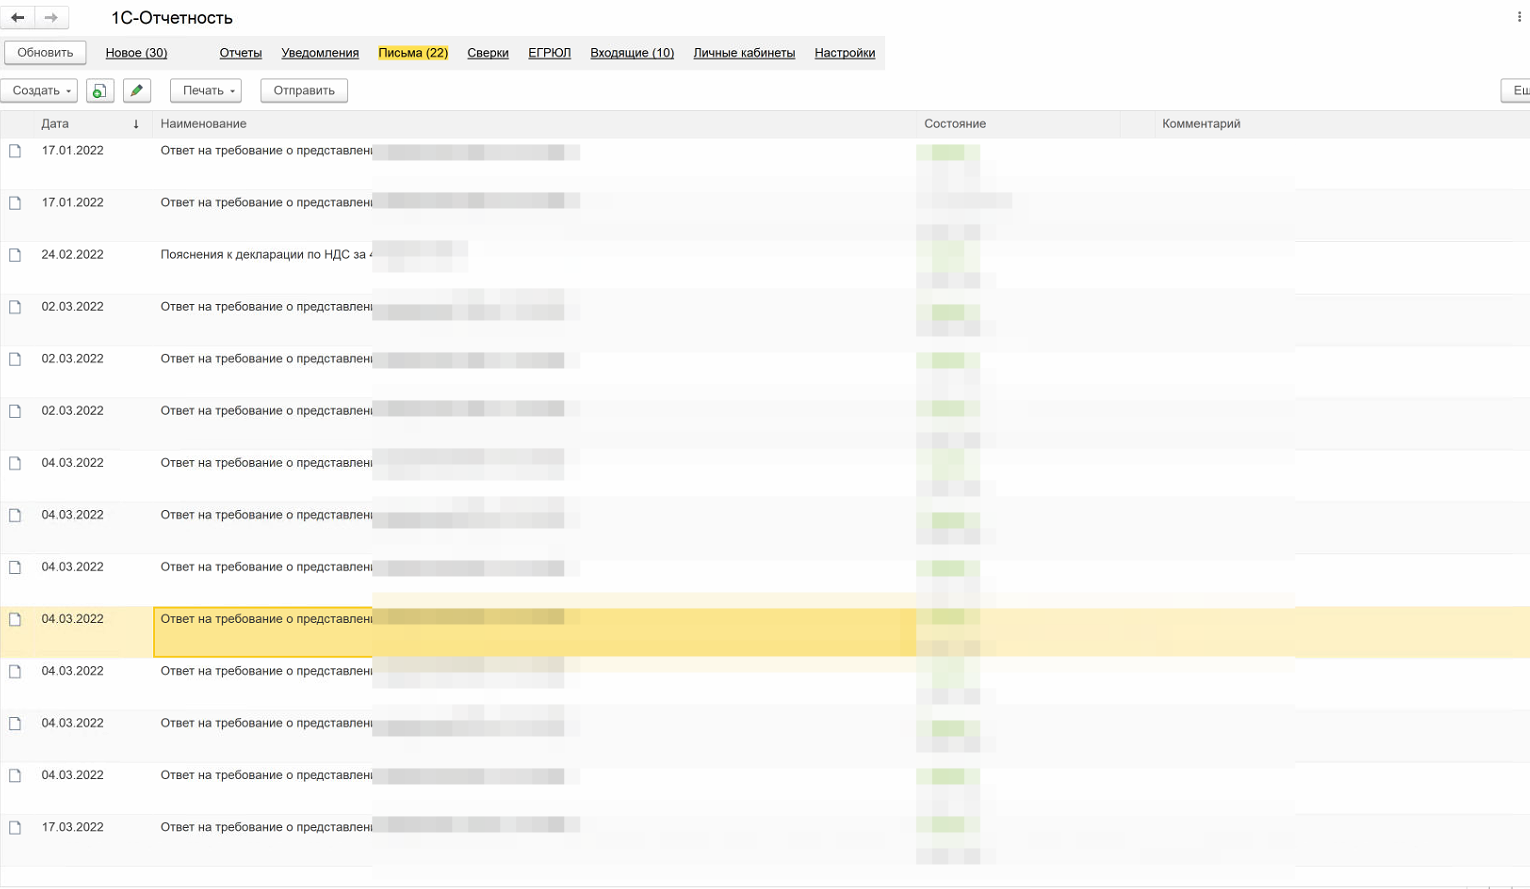
Task: Sort by the Наименование column header
Action: 204,124
